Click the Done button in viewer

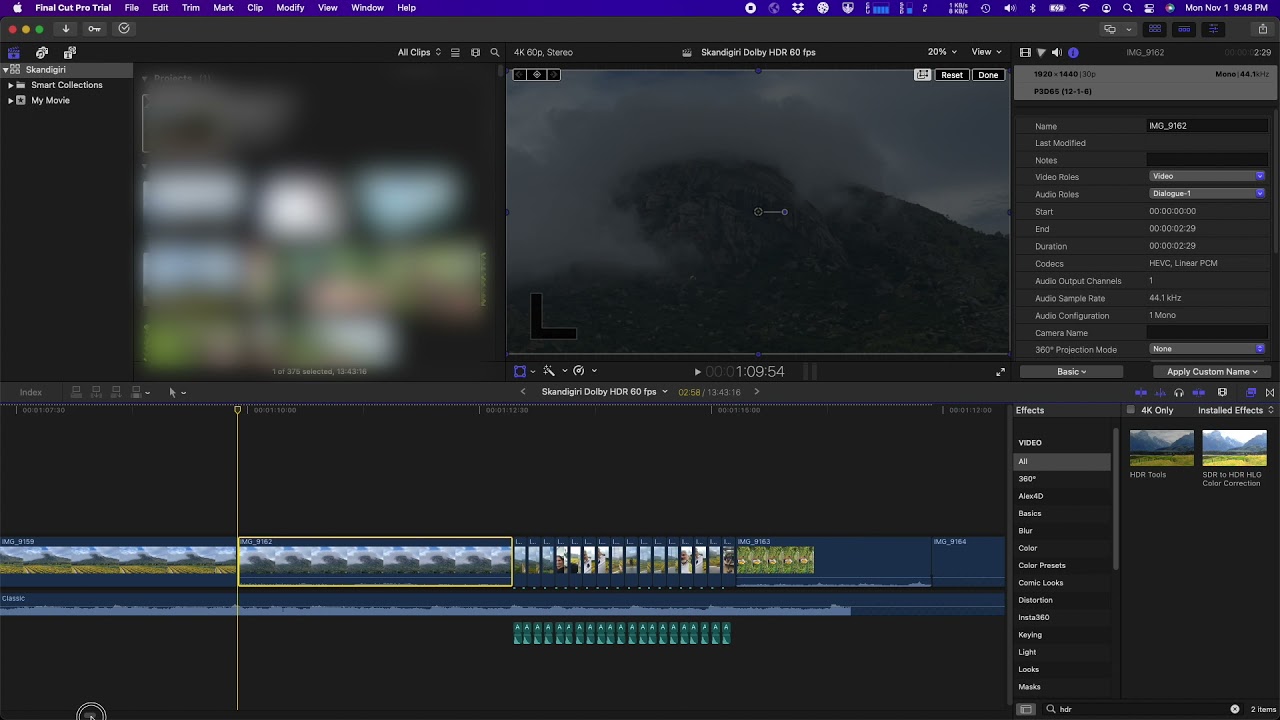[x=988, y=75]
